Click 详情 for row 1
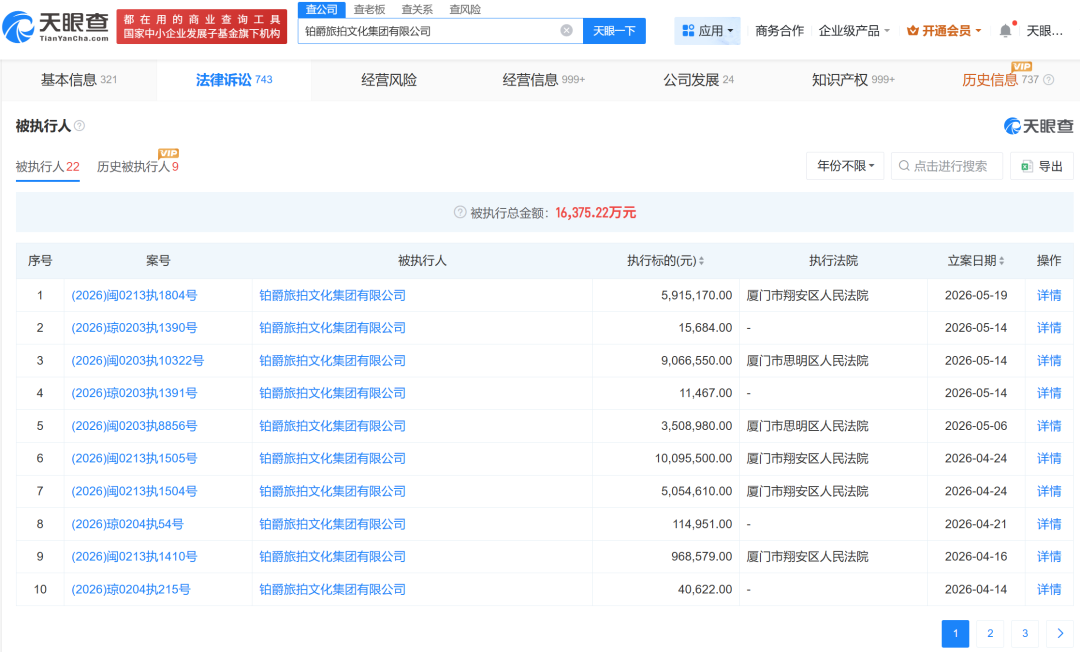1080x652 pixels. (x=1049, y=295)
